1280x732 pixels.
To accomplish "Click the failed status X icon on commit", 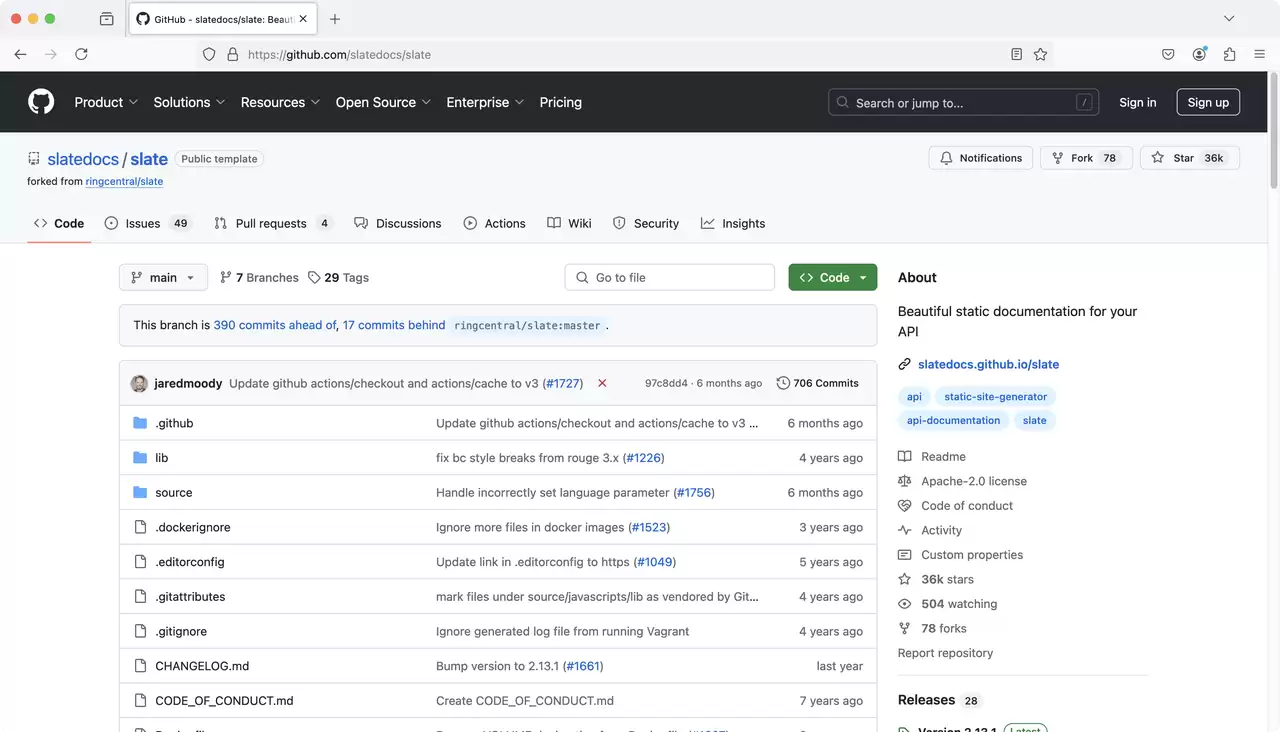I will coord(602,383).
